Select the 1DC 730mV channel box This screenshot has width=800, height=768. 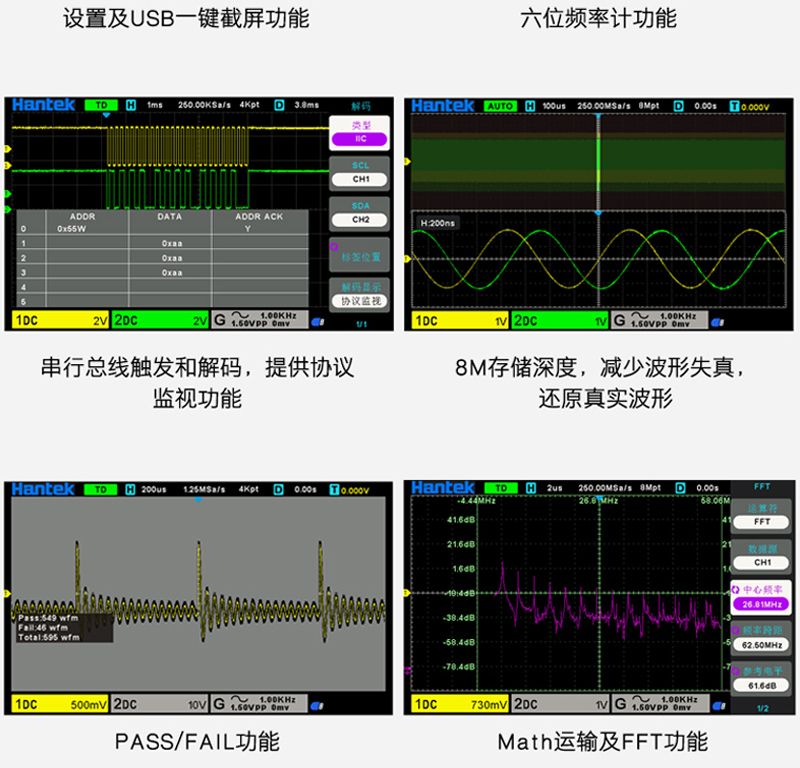(x=459, y=704)
